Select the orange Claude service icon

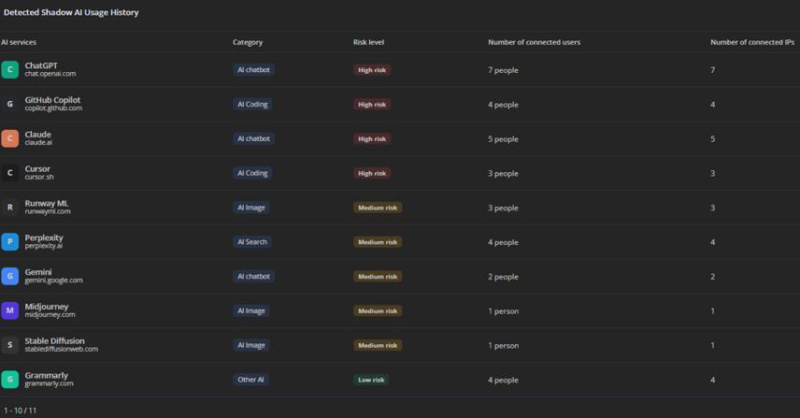pos(10,138)
